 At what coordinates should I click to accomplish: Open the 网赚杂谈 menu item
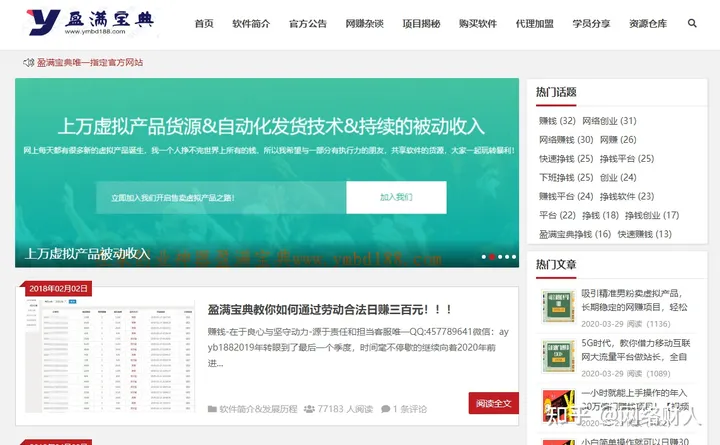pos(365,23)
